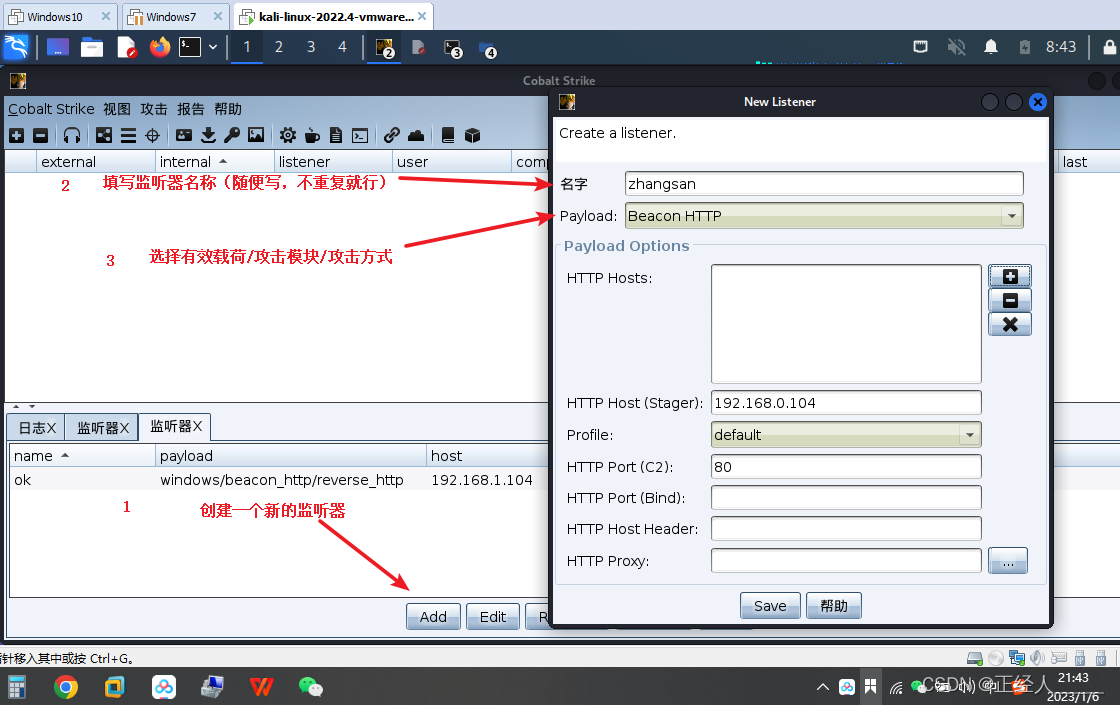
Task: Expand the Kali terminal launcher dropdown arrow
Action: click(213, 47)
